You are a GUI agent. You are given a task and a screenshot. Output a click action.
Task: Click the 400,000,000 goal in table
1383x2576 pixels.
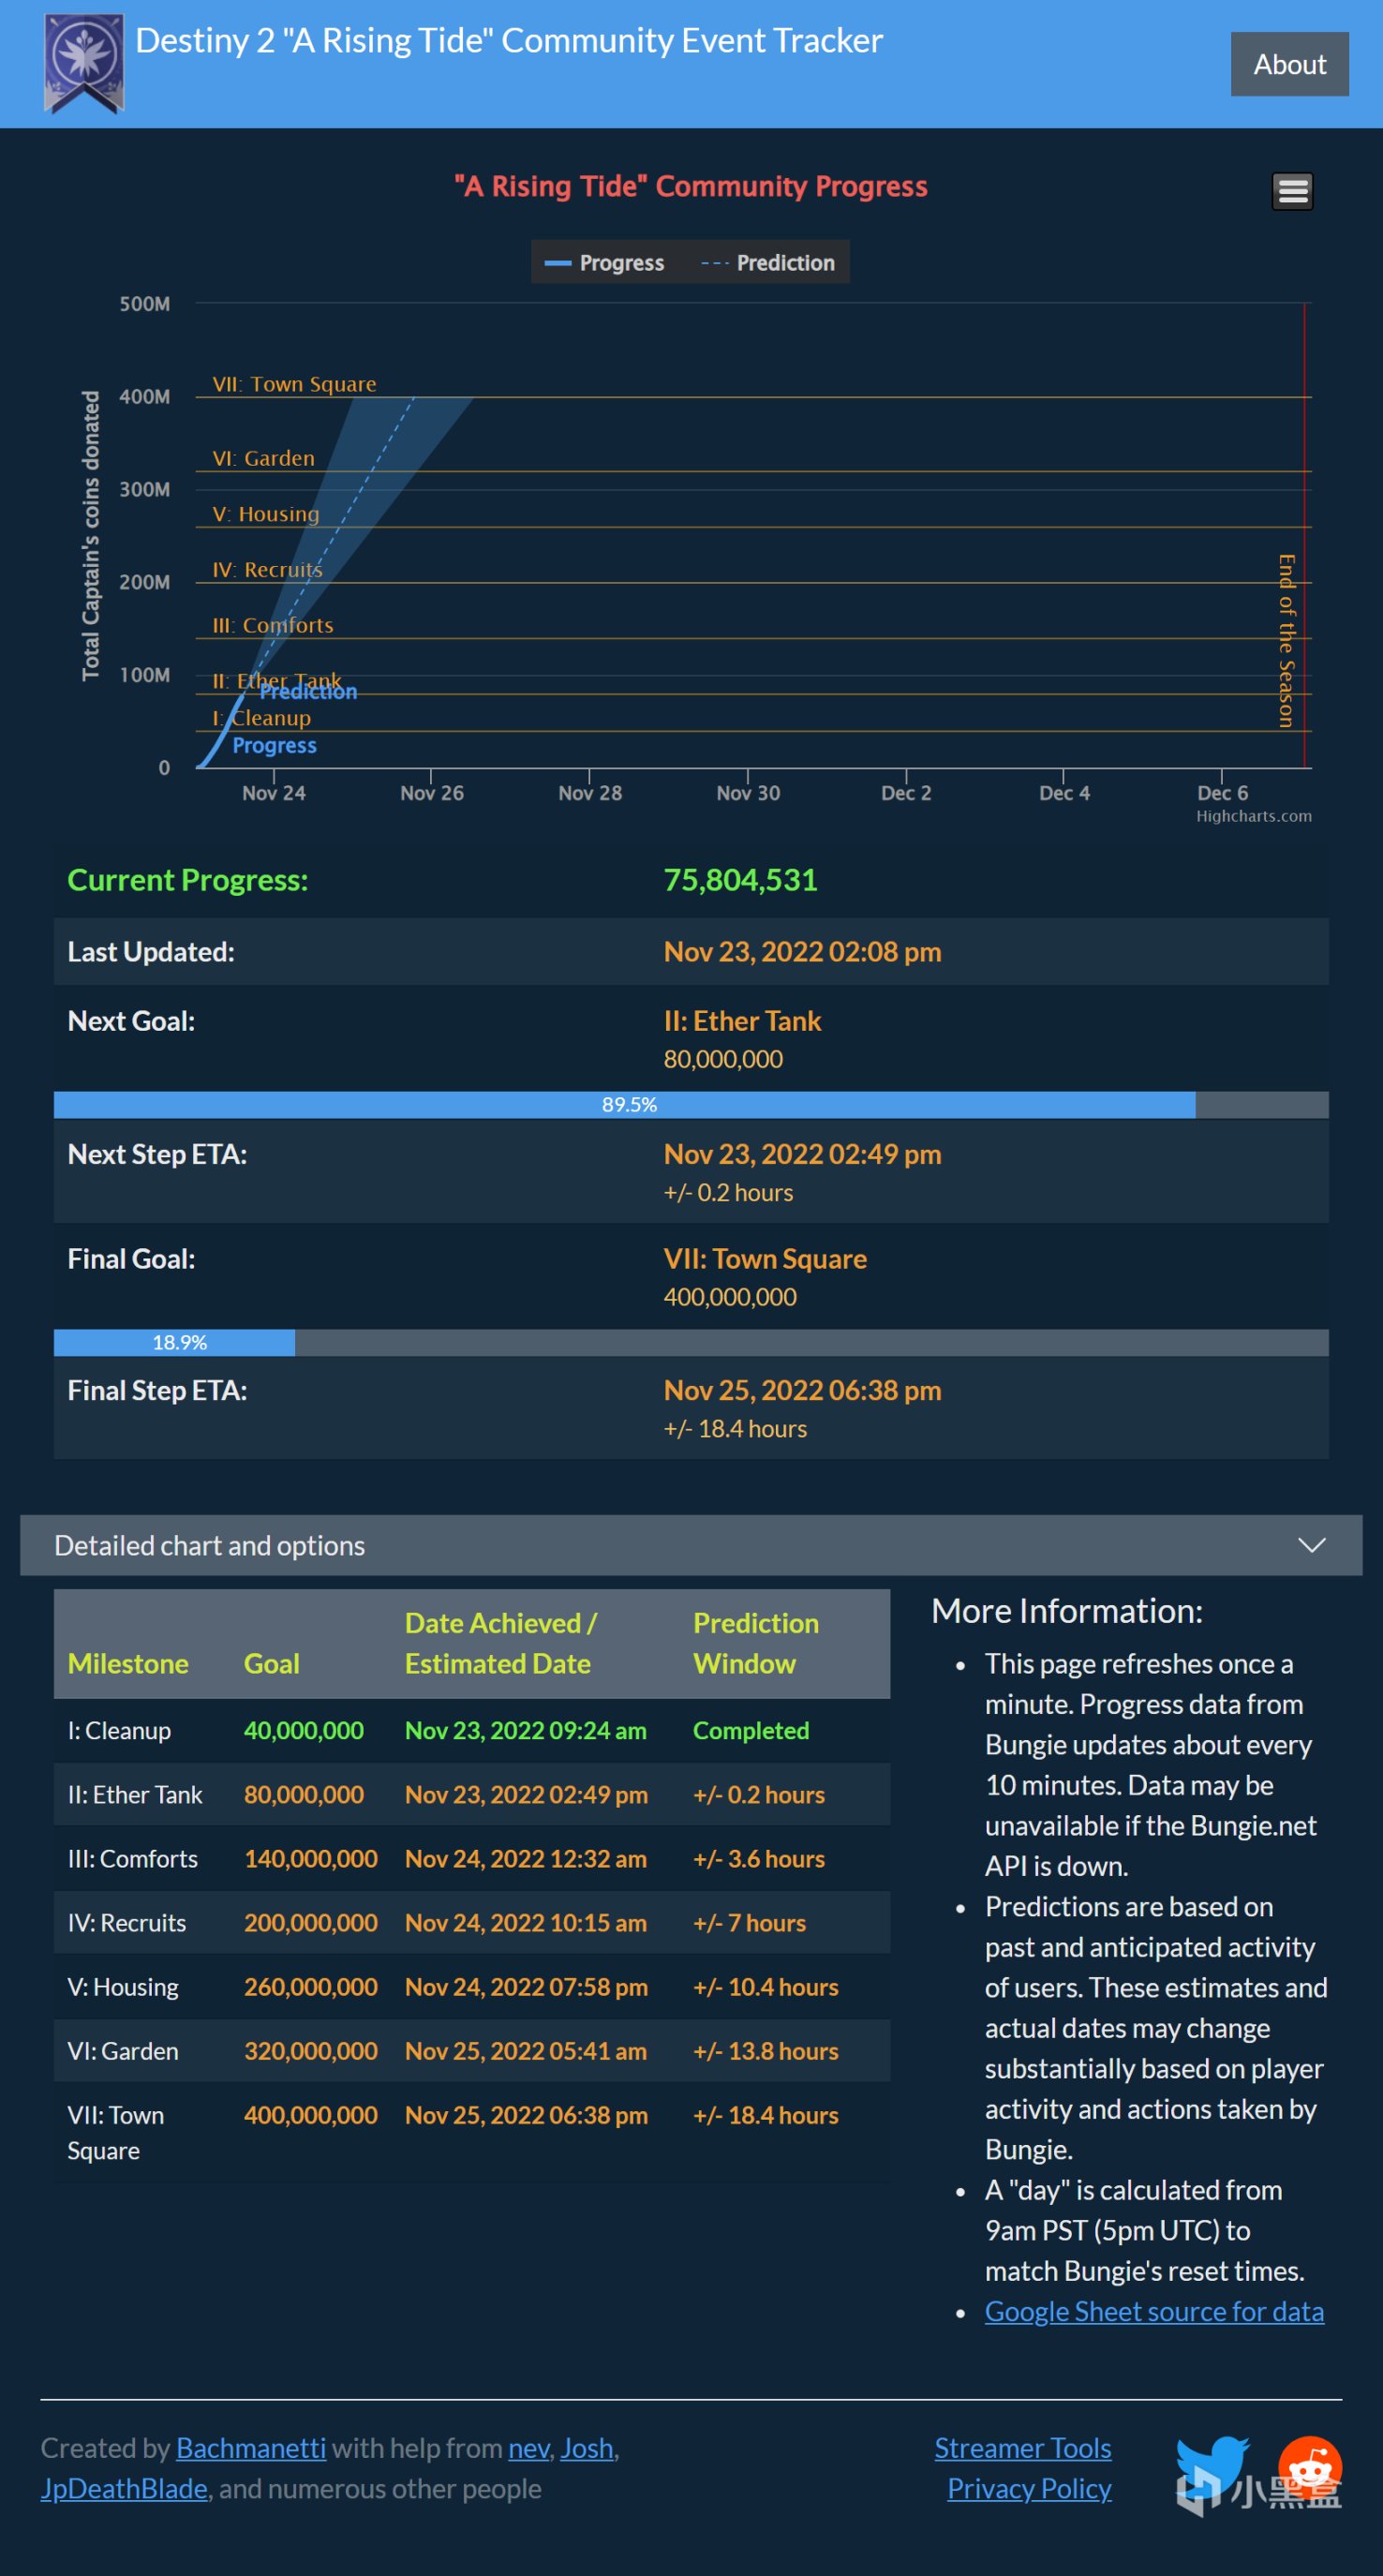click(x=311, y=2114)
